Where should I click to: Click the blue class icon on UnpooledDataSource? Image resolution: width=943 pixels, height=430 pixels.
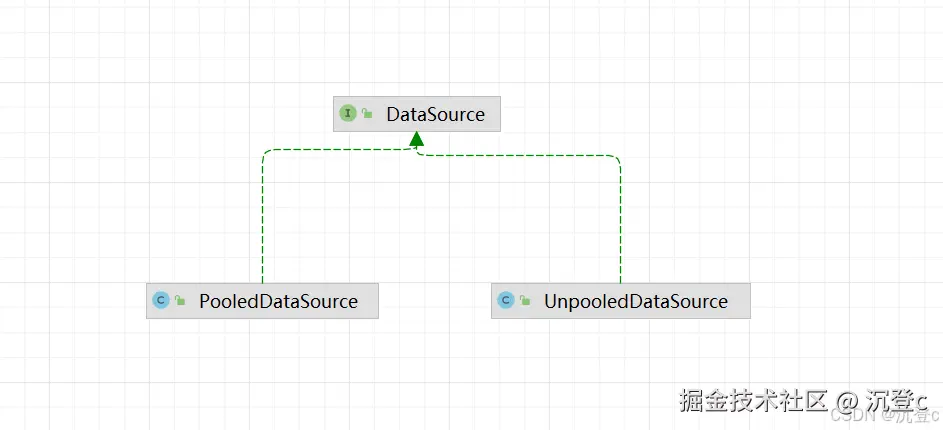tap(506, 300)
